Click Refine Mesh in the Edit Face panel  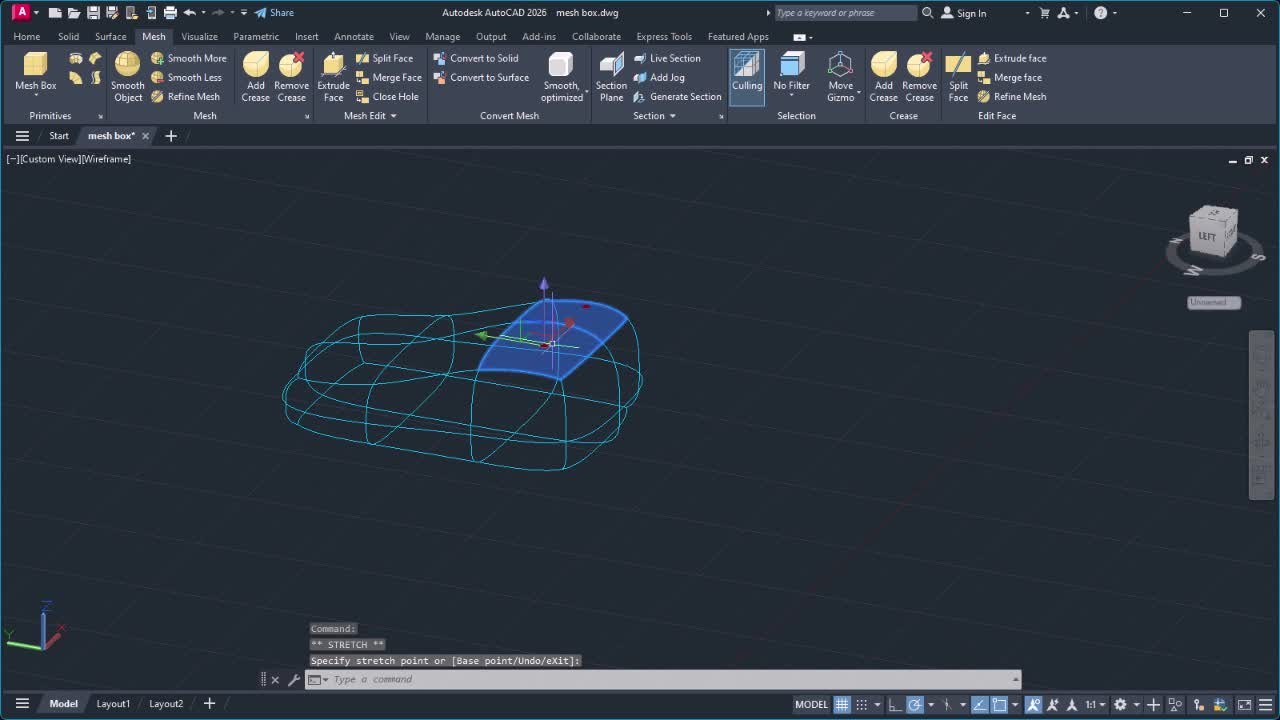pos(1012,97)
